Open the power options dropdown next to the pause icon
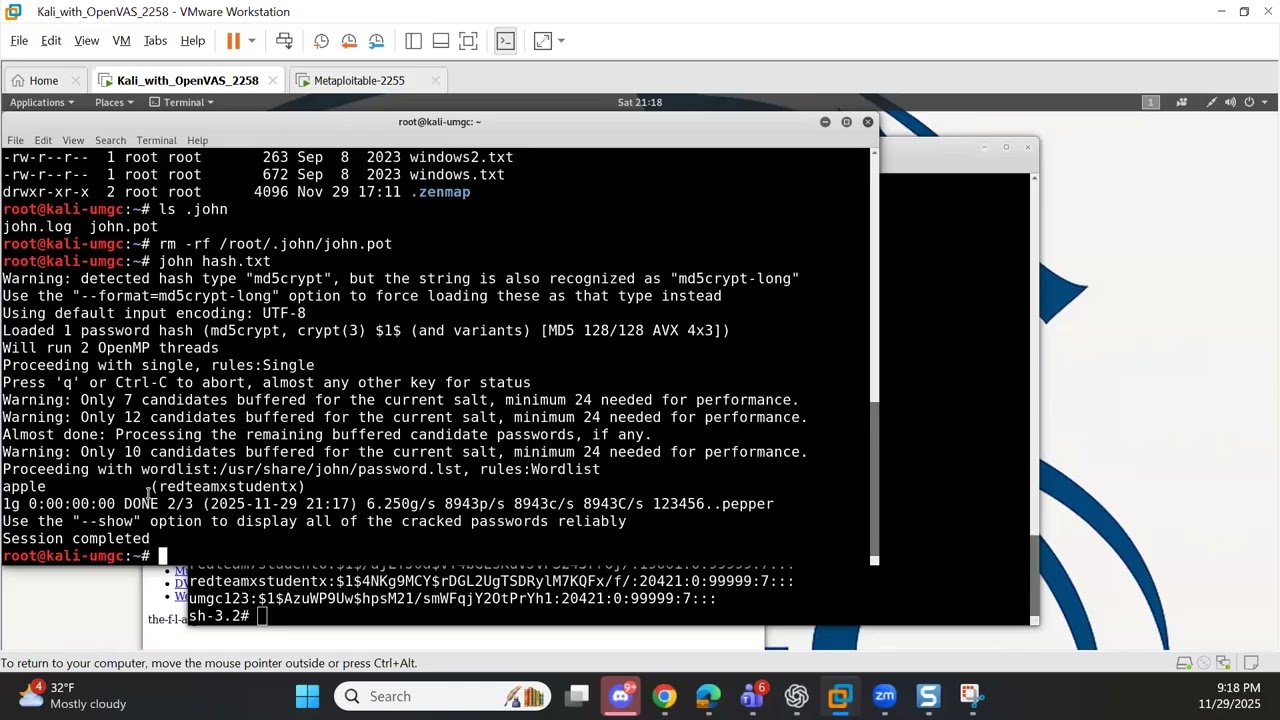The height and width of the screenshot is (720, 1280). point(252,41)
